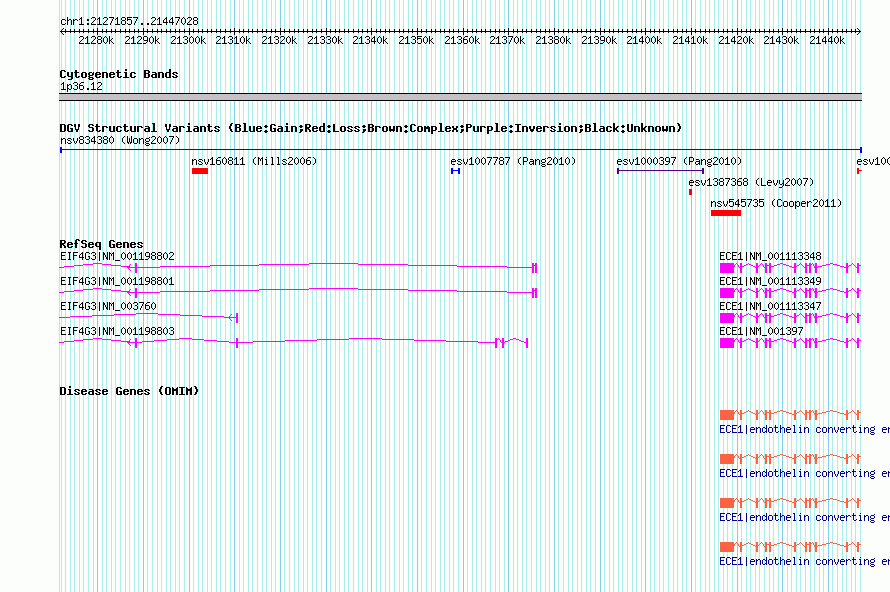The image size is (890, 592).
Task: Click the 21280k ruler tick label
Action: click(x=96, y=40)
